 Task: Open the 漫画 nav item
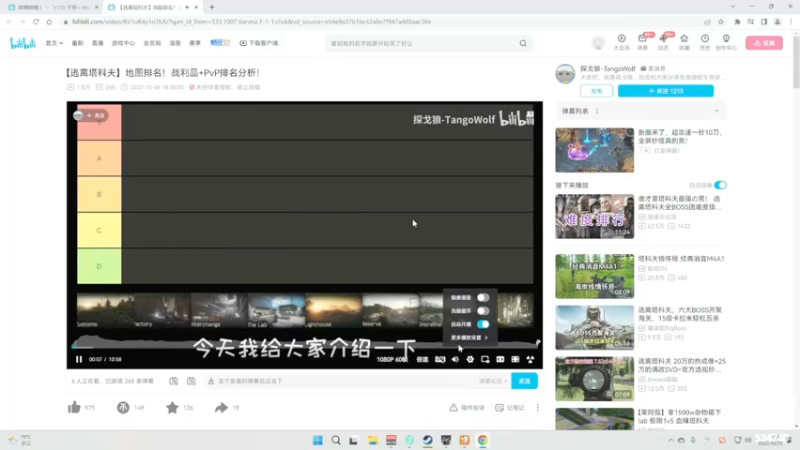(175, 43)
